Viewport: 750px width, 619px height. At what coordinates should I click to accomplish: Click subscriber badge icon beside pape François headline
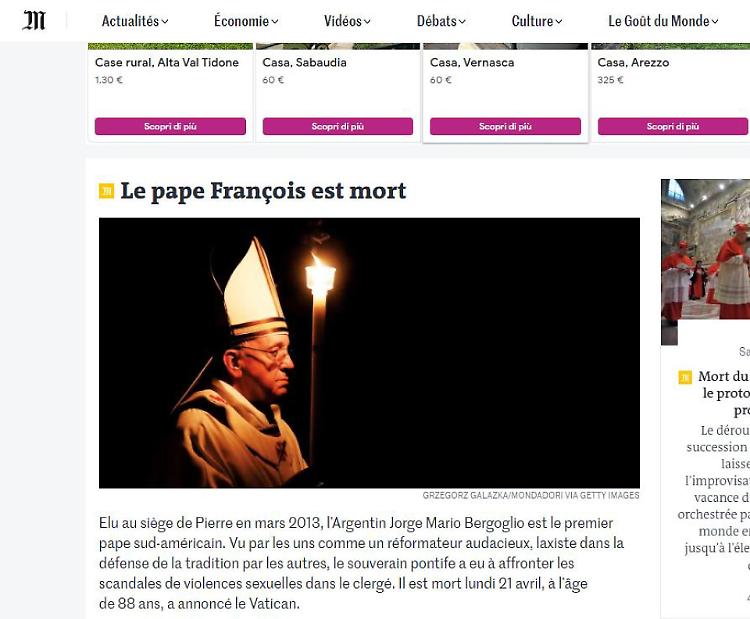[106, 191]
